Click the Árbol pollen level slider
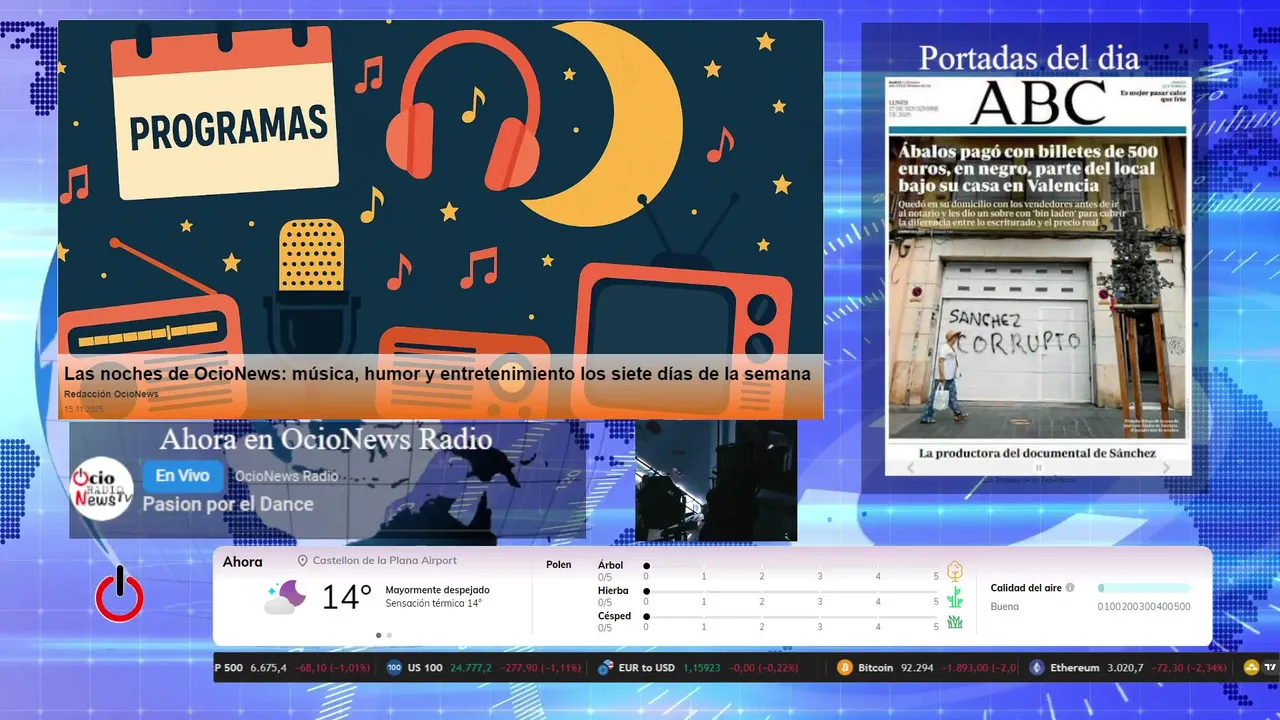 click(x=791, y=566)
